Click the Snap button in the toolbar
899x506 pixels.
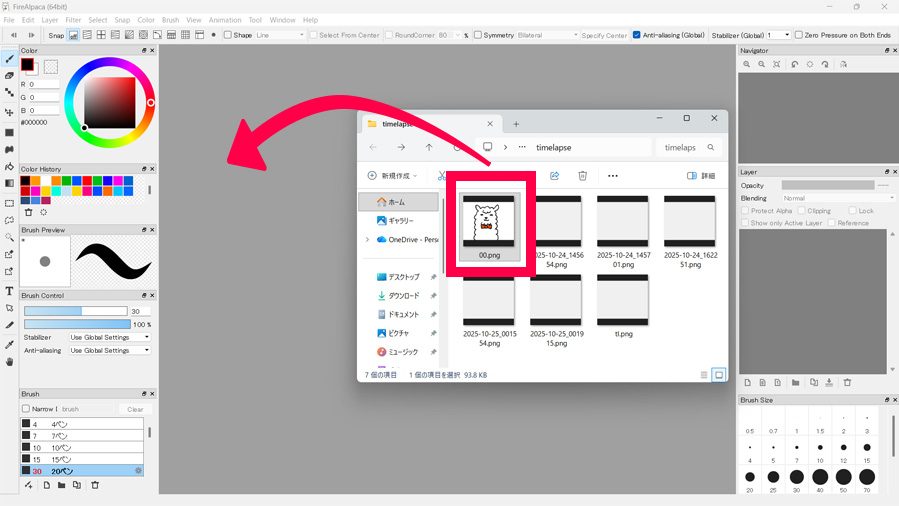[56, 35]
